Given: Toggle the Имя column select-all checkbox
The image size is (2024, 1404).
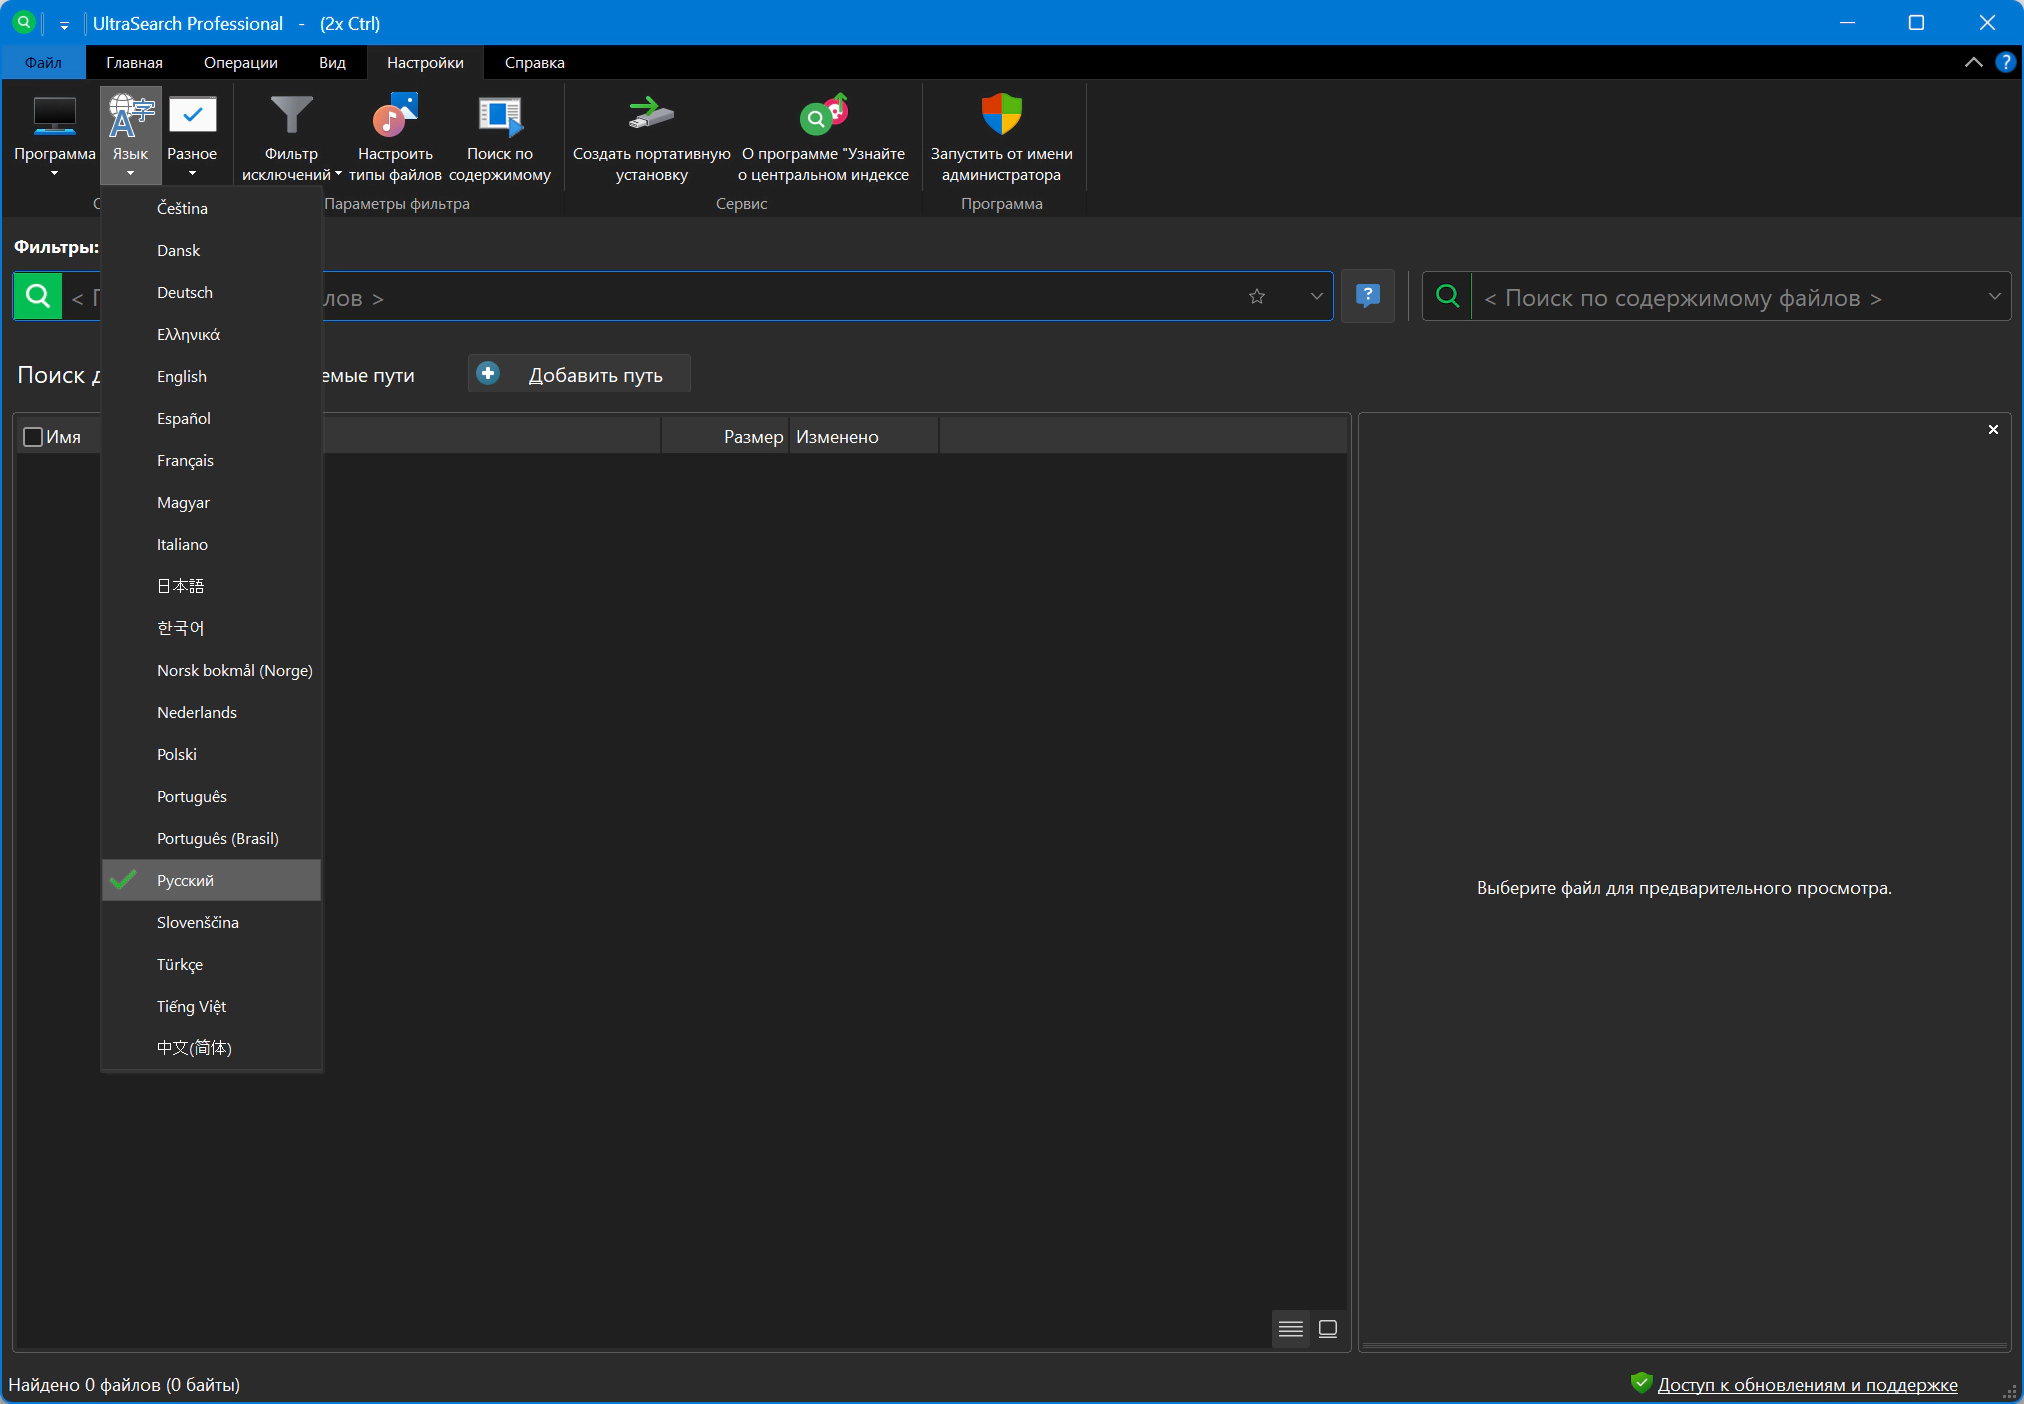Looking at the screenshot, I should [33, 437].
